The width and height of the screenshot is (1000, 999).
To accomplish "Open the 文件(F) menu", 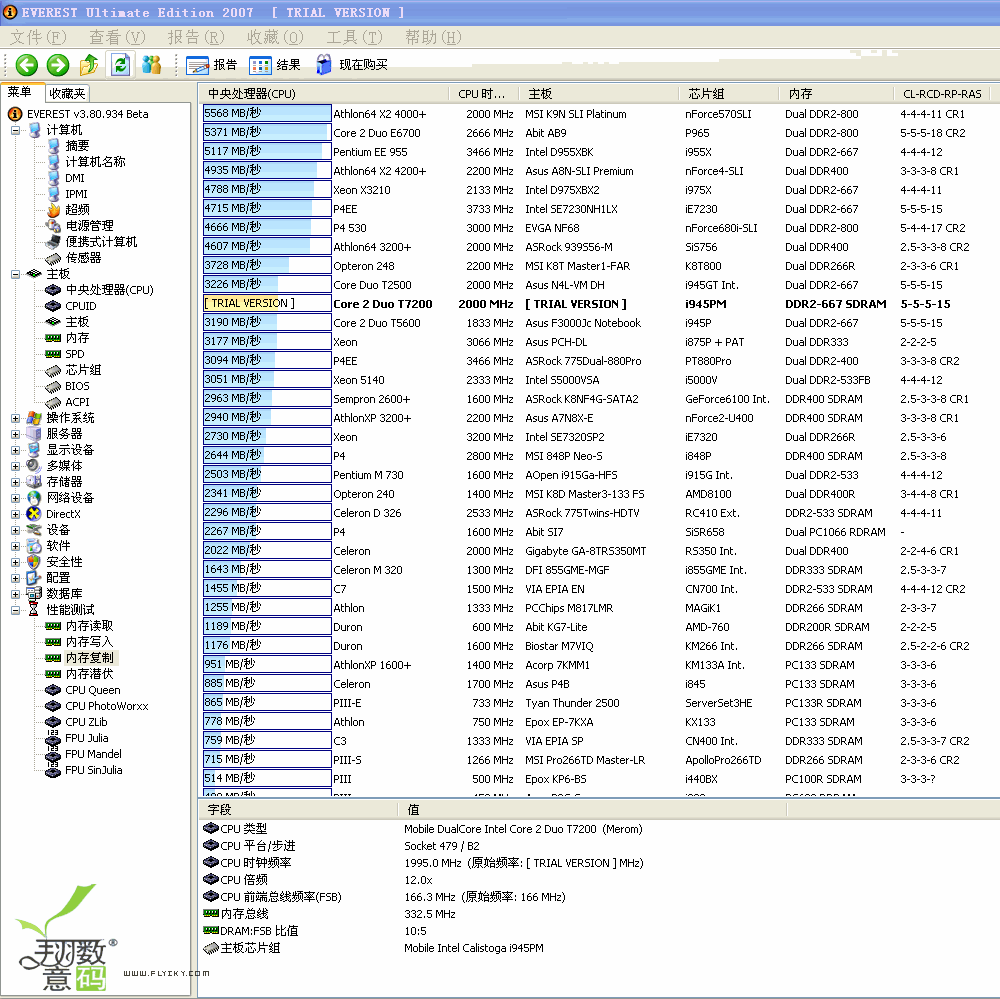I will [38, 38].
